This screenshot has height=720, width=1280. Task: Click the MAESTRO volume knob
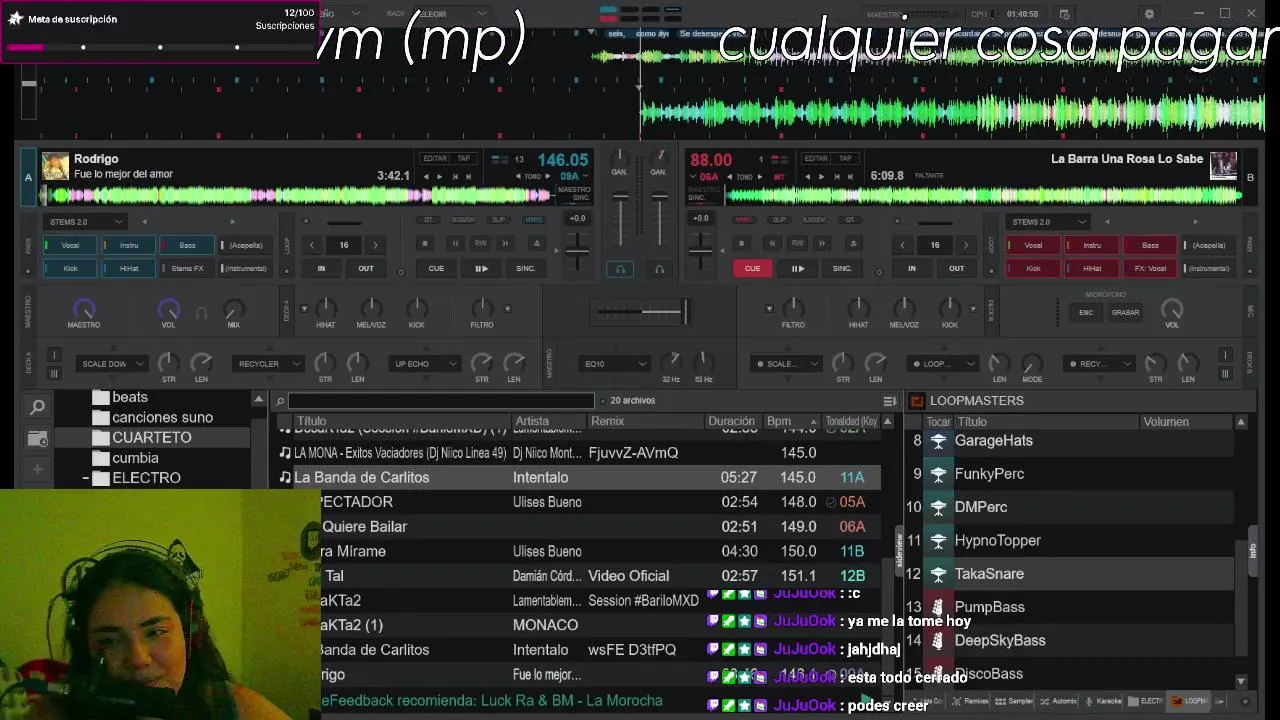(x=84, y=310)
